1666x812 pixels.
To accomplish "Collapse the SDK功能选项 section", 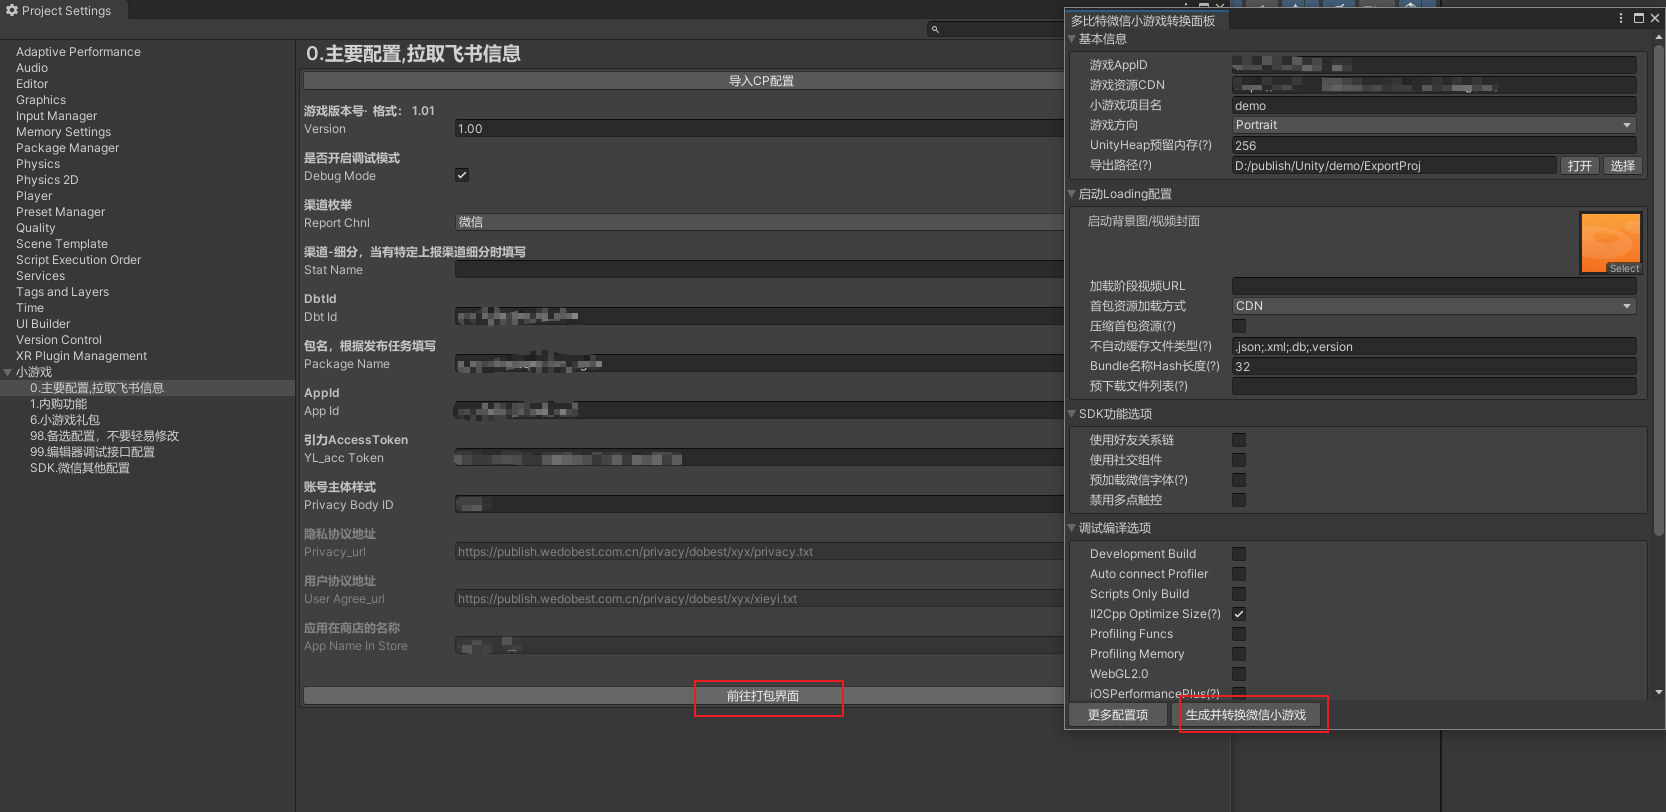I will click(x=1072, y=414).
